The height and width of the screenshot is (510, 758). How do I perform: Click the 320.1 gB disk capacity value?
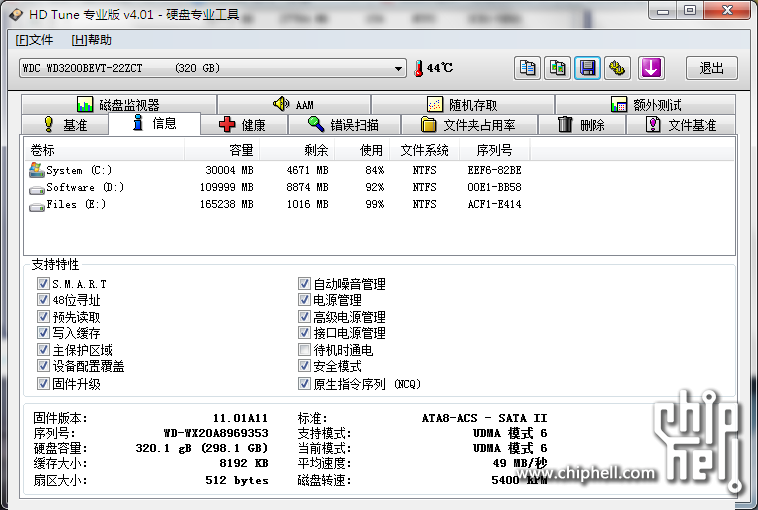pos(202,448)
